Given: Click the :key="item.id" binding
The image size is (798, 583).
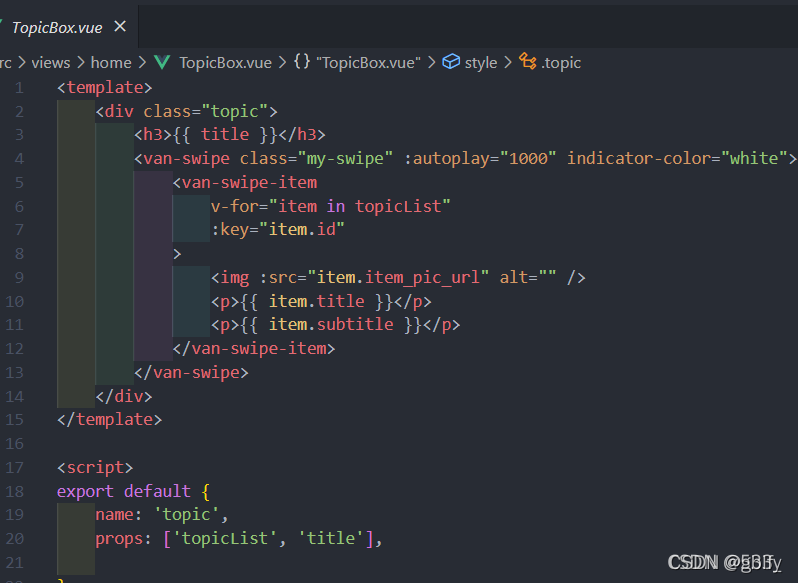Looking at the screenshot, I should click(278, 229).
